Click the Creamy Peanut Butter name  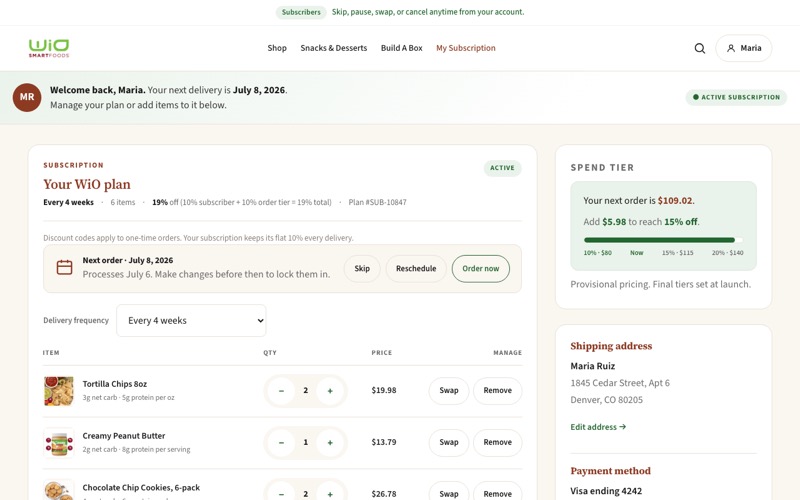pos(124,436)
